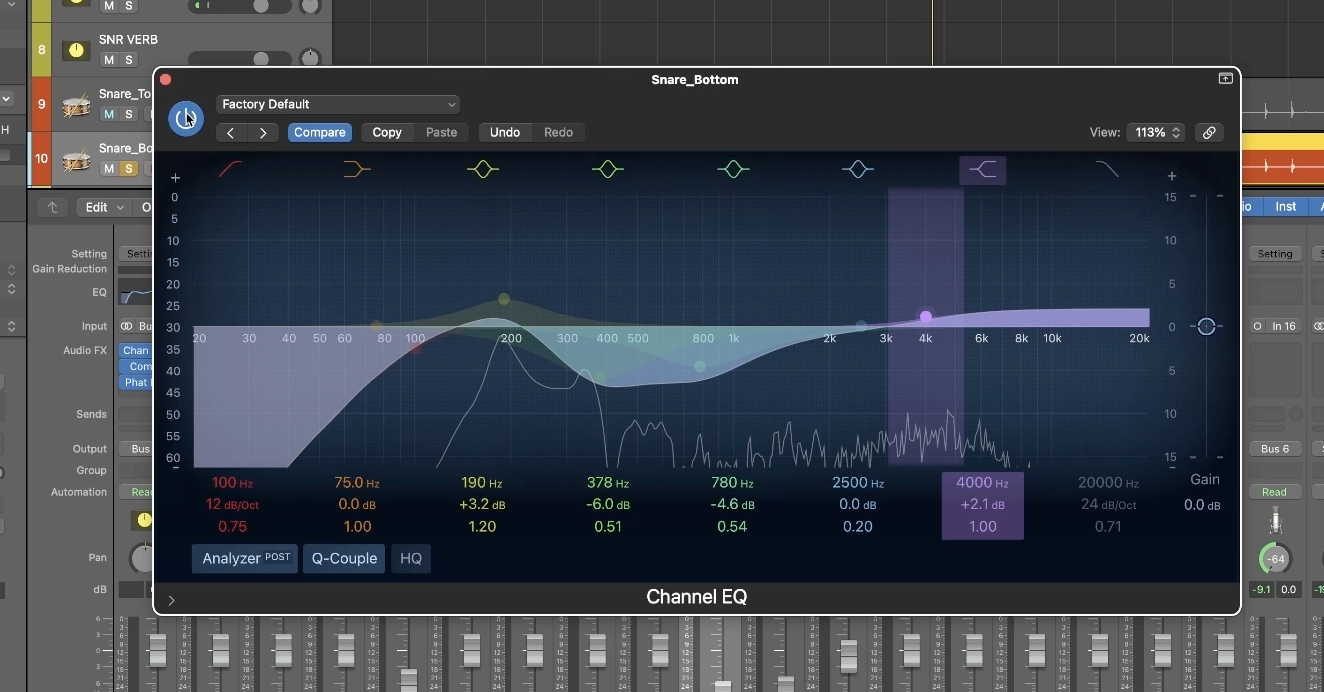1324x692 pixels.
Task: Click the 100 Hz frequency value field
Action: point(231,482)
